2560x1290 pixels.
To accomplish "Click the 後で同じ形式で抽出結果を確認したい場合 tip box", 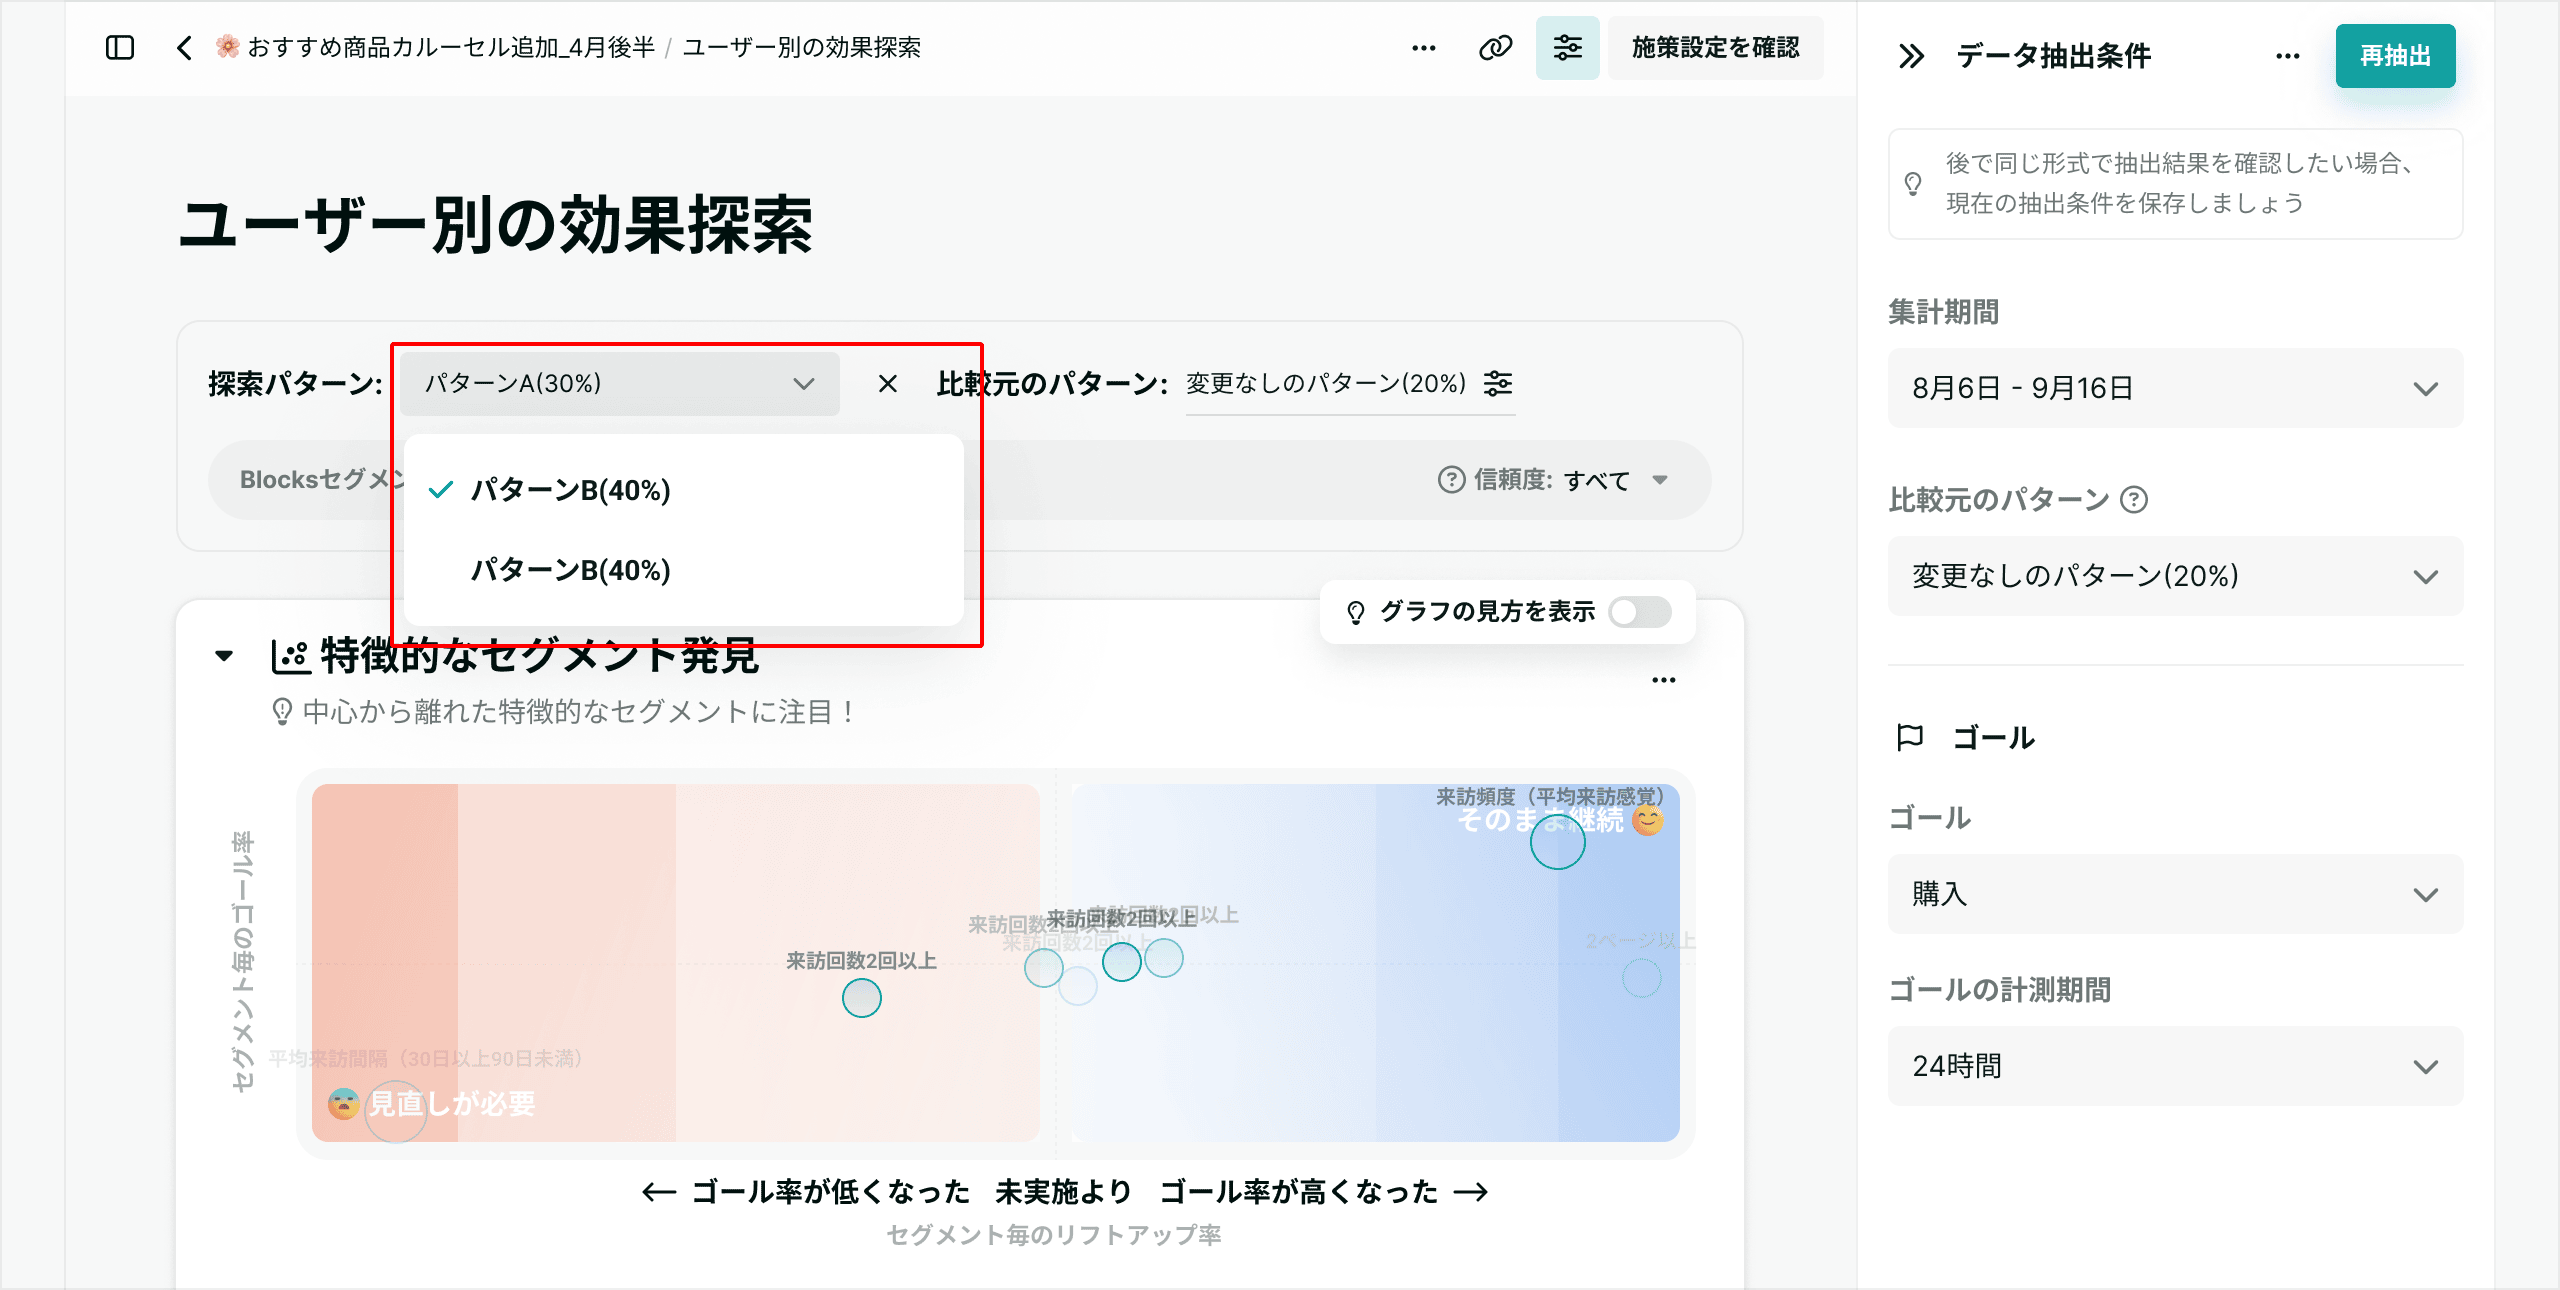I will tap(2175, 184).
